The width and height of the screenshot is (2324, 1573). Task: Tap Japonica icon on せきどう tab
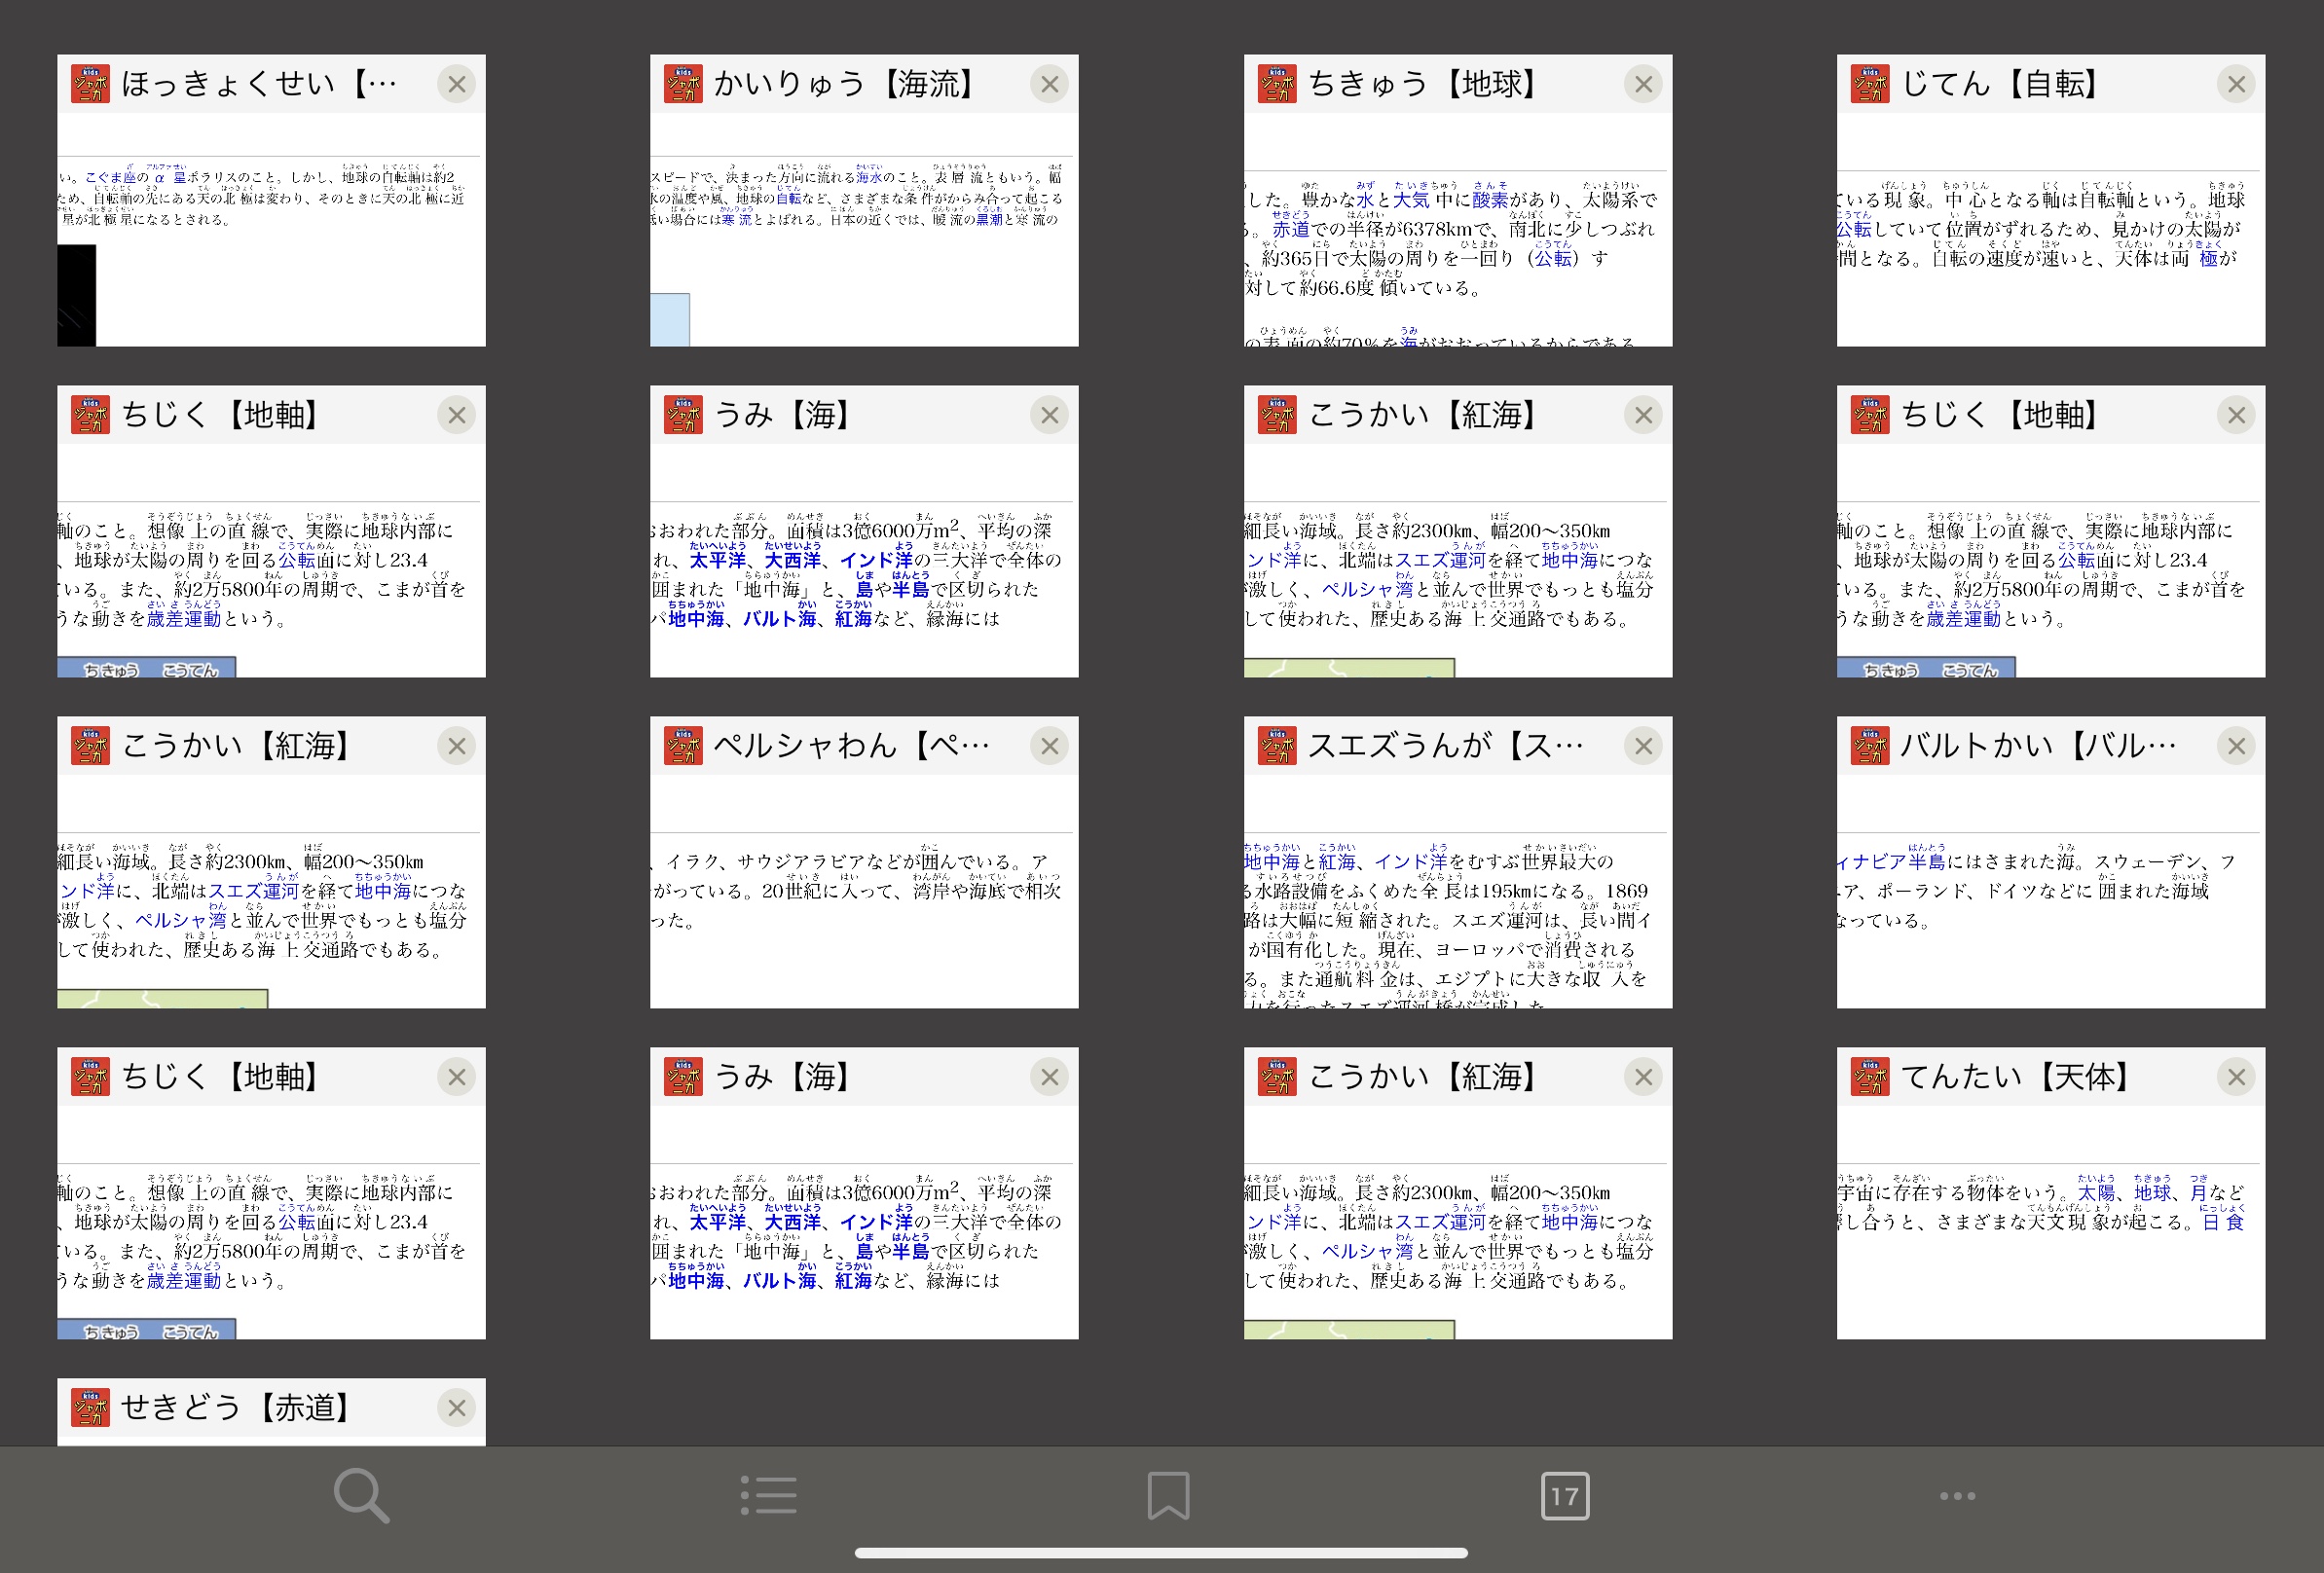(x=90, y=1408)
